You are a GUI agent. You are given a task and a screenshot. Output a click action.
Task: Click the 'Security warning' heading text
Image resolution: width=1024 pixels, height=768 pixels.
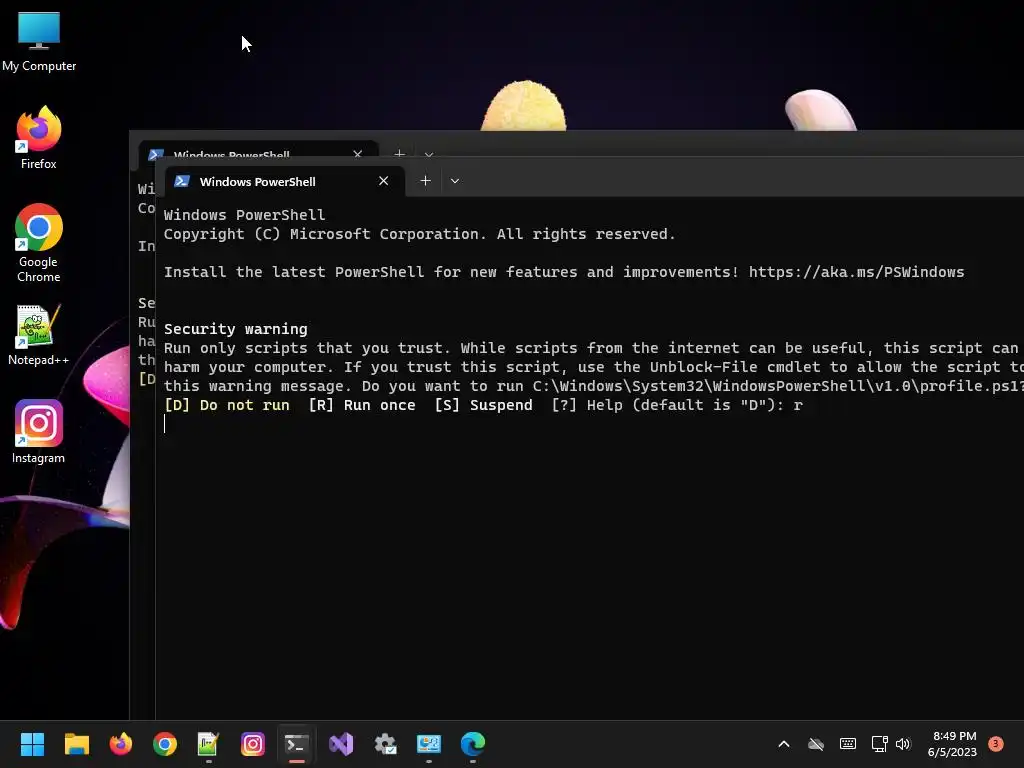pos(235,328)
